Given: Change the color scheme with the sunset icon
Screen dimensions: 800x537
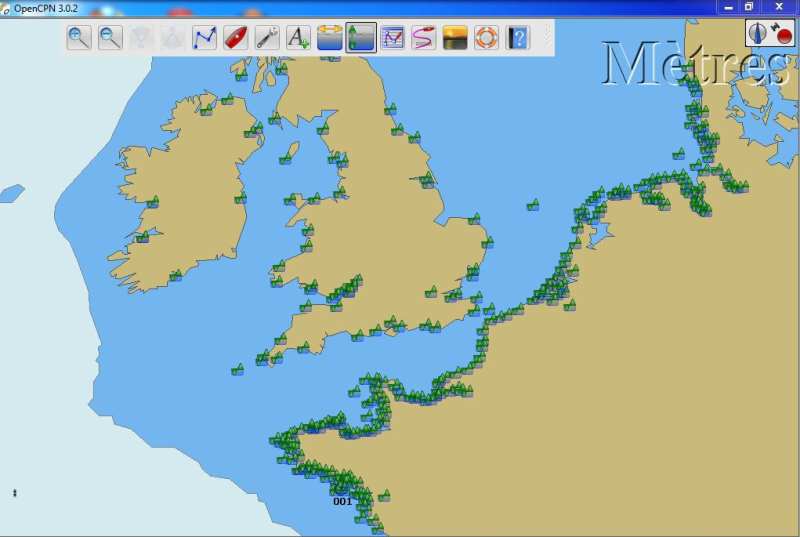Looking at the screenshot, I should 455,37.
